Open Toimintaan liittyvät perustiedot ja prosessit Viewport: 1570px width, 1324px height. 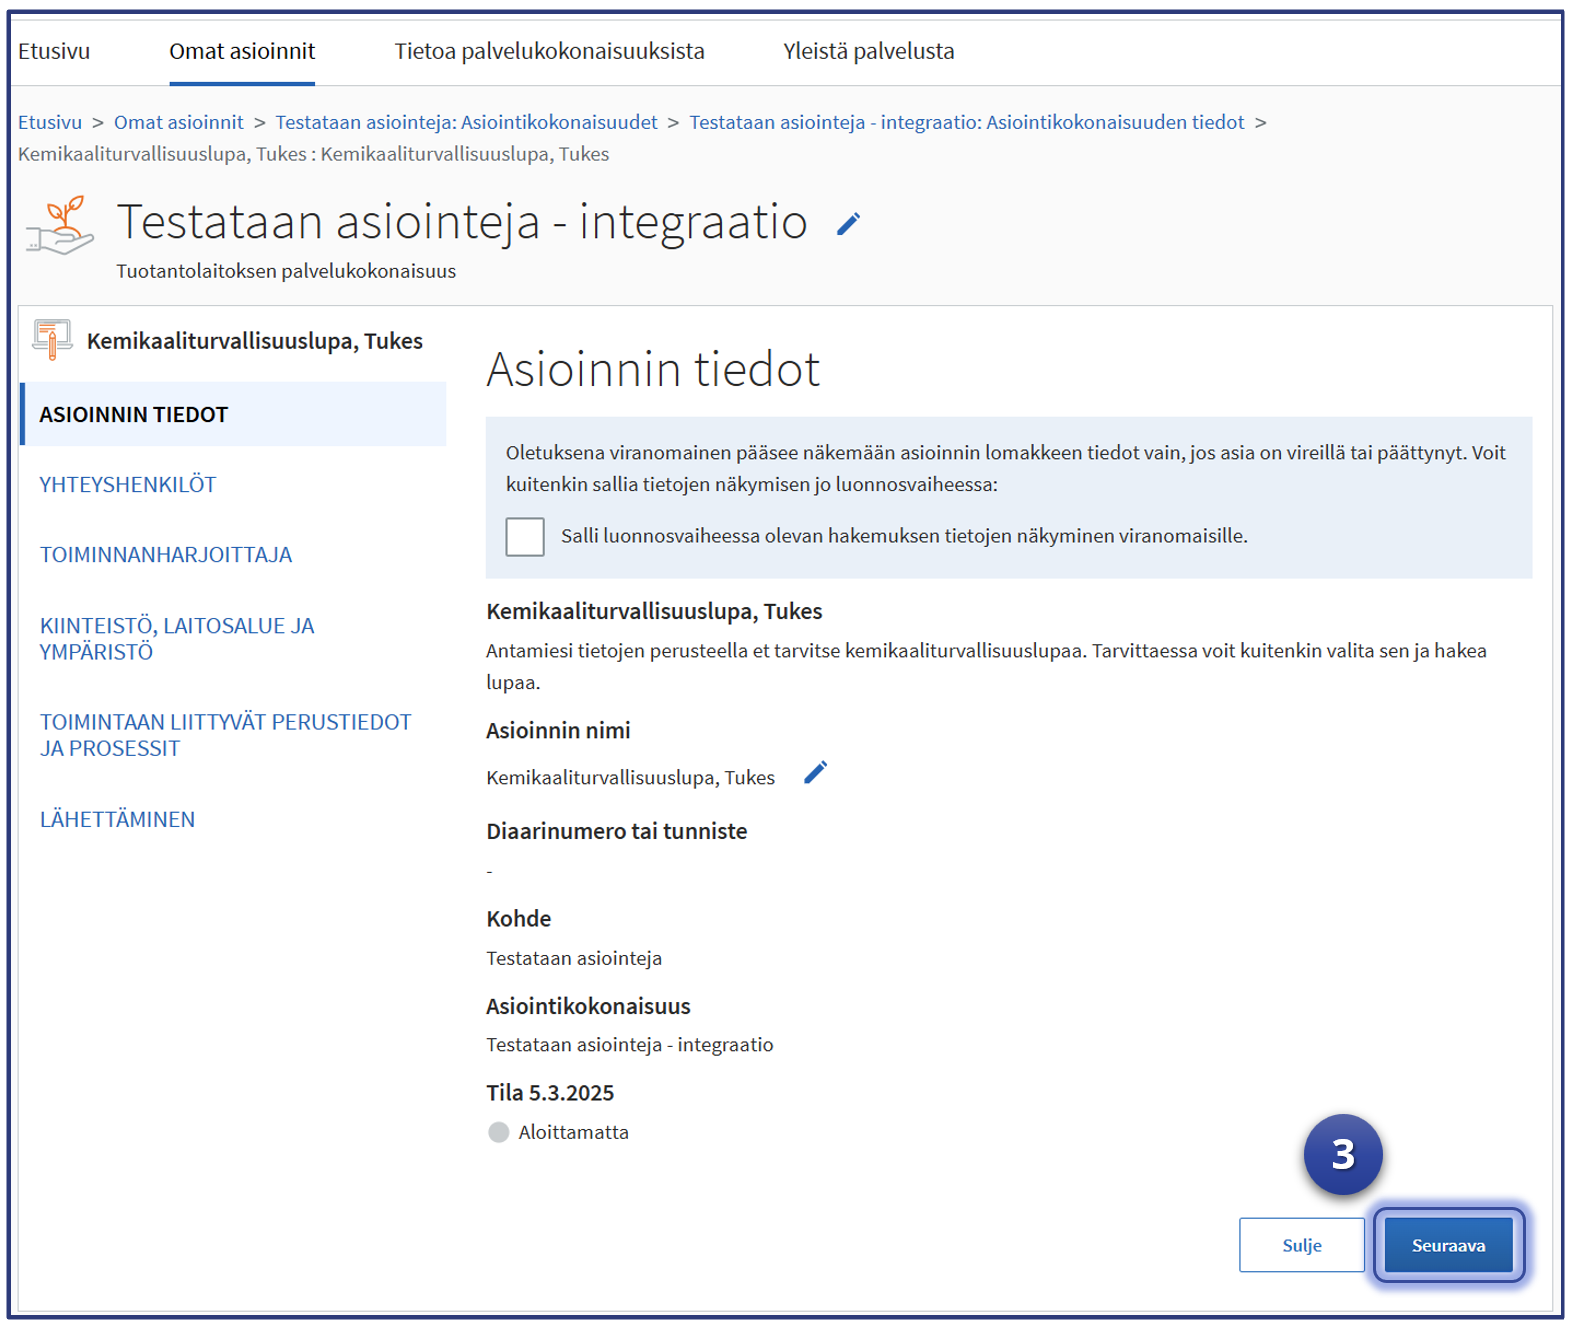click(x=225, y=735)
